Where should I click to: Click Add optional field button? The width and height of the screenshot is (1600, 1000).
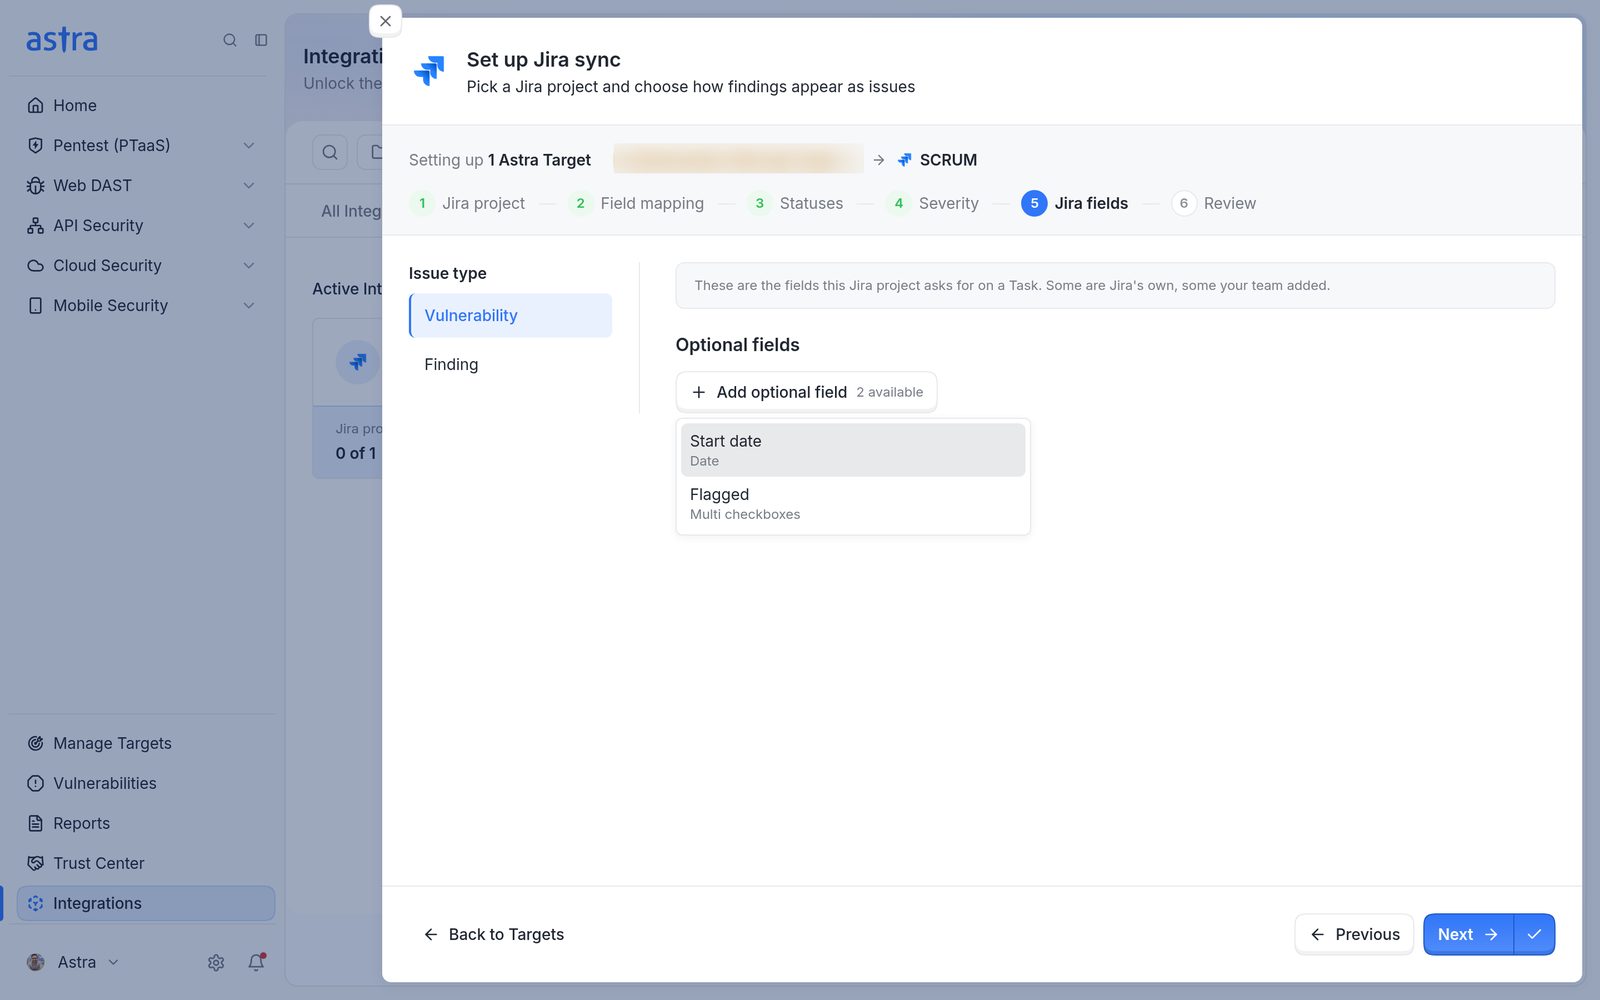(806, 392)
